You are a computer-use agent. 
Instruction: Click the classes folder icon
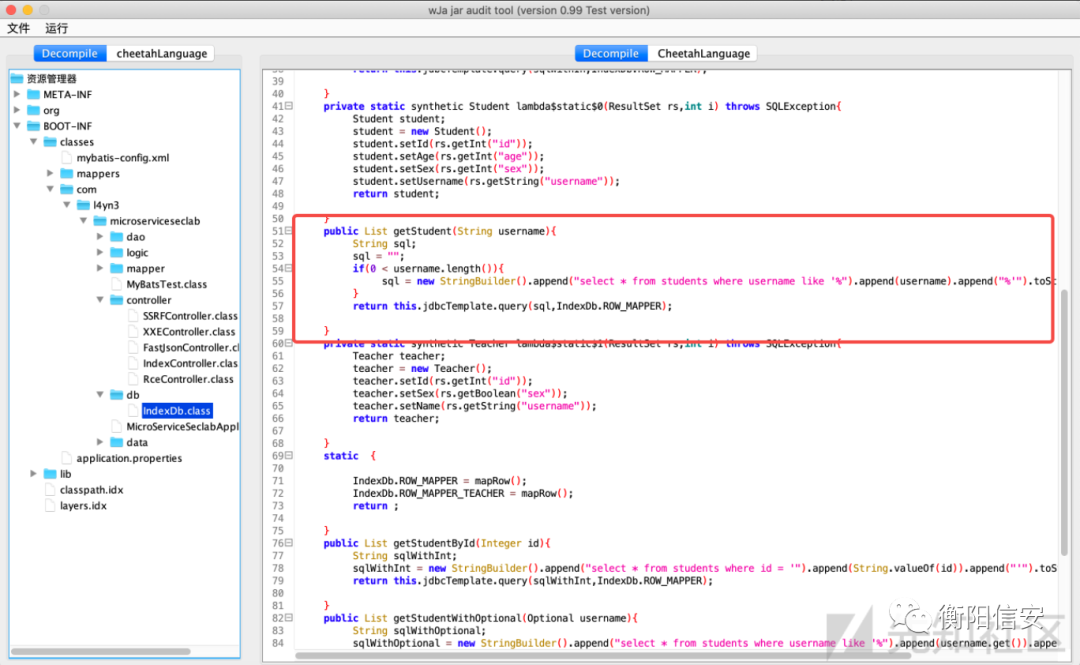[x=50, y=142]
